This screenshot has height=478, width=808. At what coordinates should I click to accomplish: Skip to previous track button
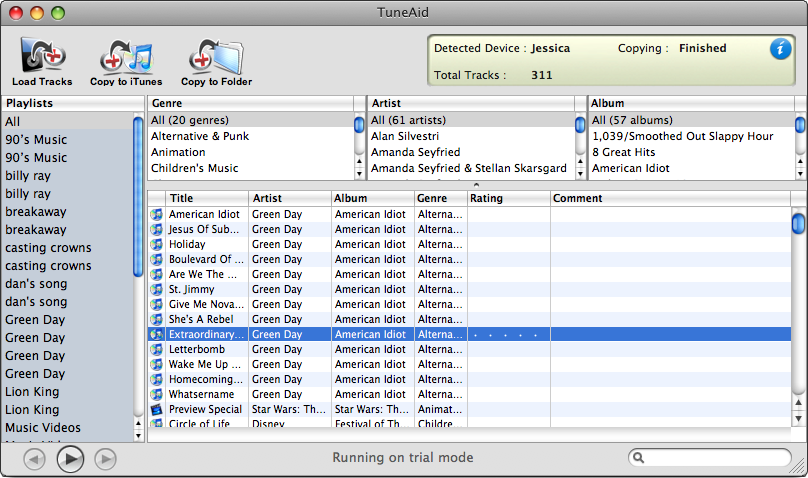coord(34,459)
